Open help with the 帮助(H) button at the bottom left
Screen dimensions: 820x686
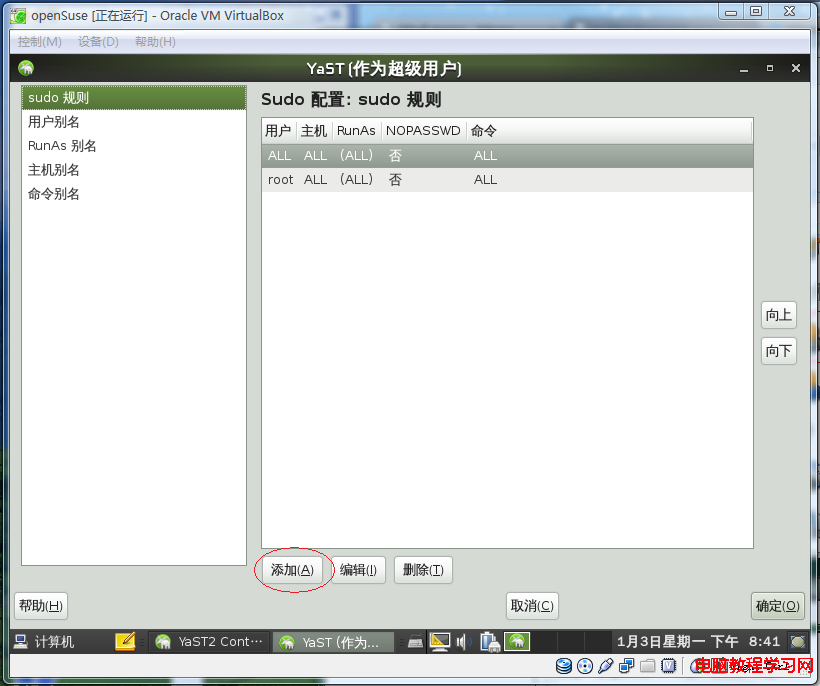(41, 606)
